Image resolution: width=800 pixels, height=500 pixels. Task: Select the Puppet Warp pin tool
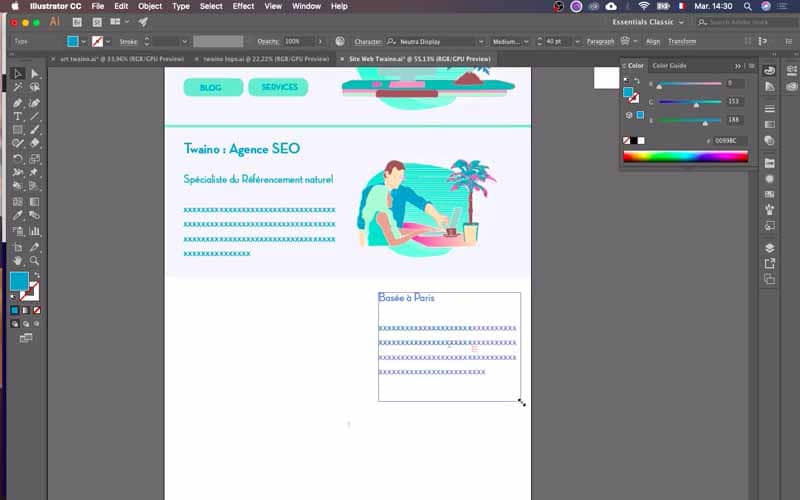(34, 172)
